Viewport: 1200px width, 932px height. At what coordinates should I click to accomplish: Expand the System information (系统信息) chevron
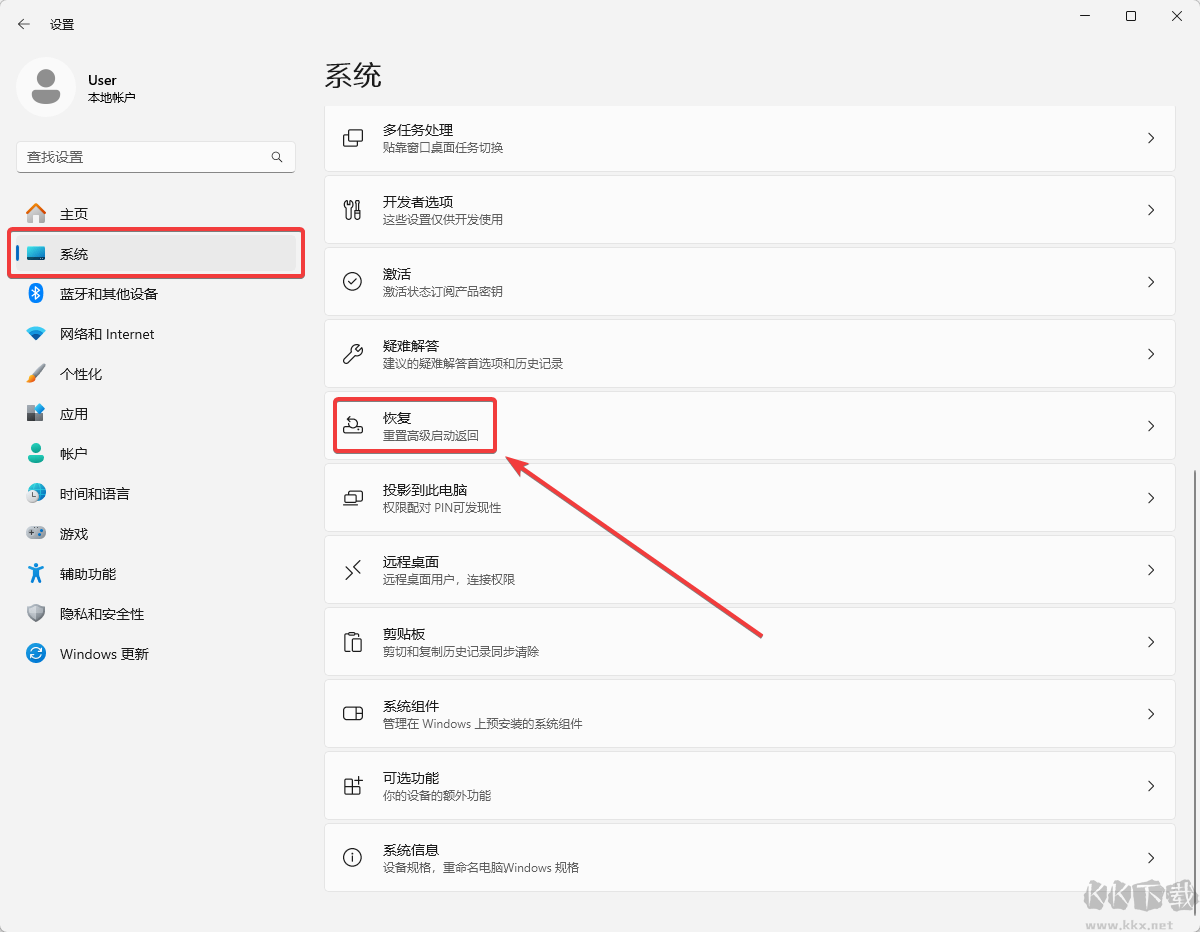point(1151,858)
